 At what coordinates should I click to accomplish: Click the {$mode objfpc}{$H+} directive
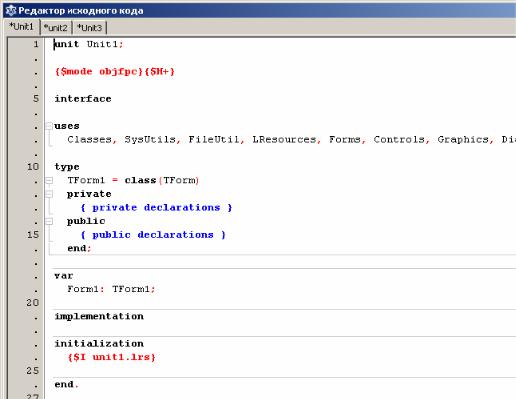pyautogui.click(x=115, y=71)
